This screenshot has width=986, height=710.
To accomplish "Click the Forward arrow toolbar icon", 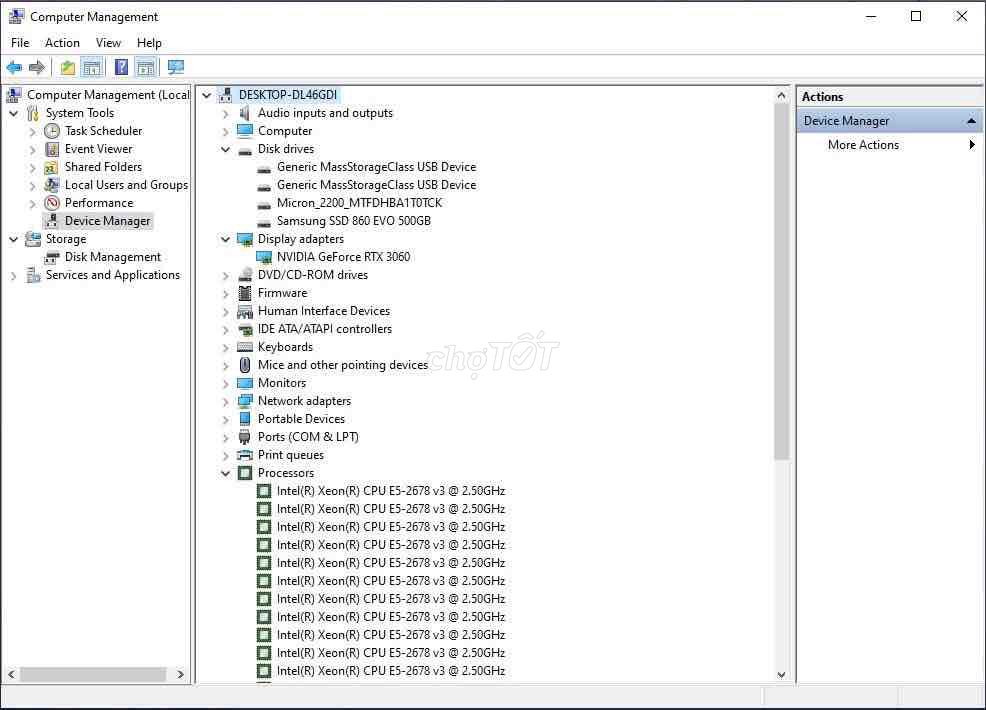I will [37, 67].
